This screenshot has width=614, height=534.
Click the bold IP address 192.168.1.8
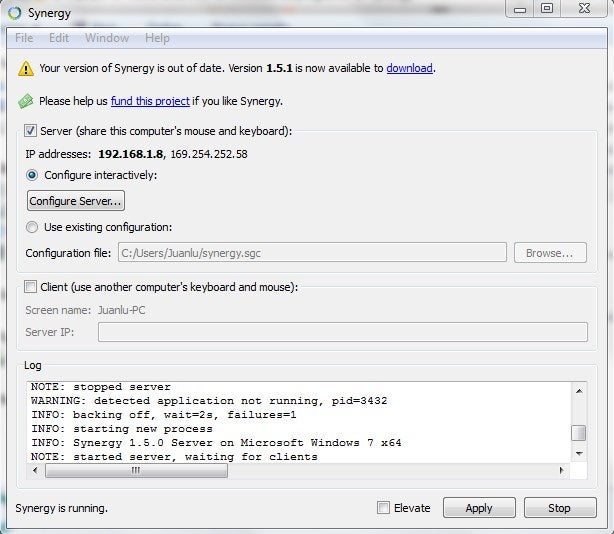pyautogui.click(x=130, y=154)
